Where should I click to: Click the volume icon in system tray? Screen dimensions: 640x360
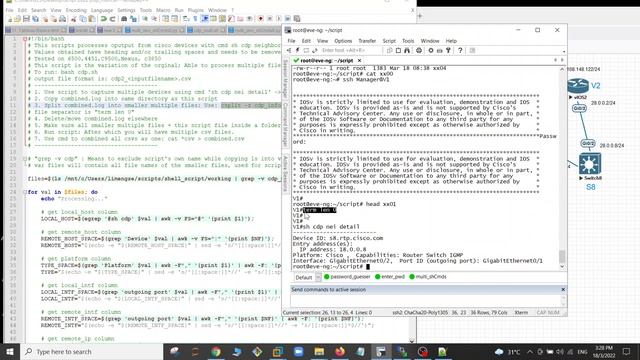click(x=560, y=352)
